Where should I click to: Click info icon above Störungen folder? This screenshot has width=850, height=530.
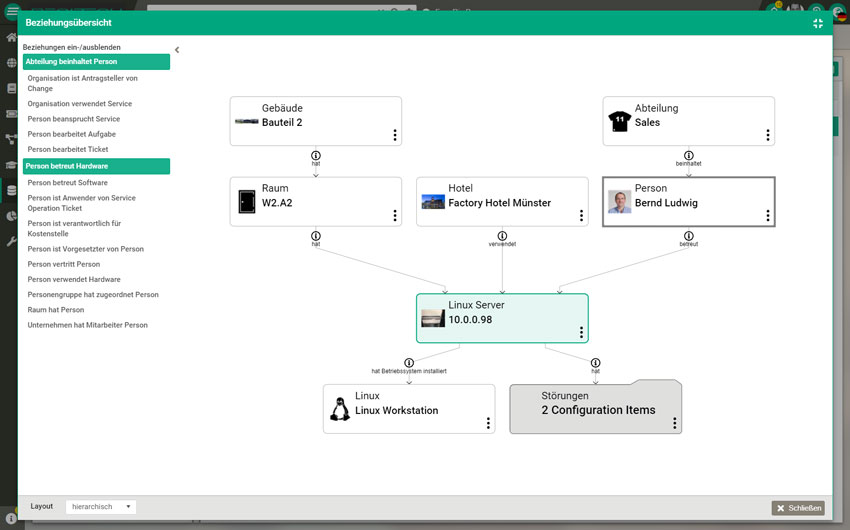595,363
